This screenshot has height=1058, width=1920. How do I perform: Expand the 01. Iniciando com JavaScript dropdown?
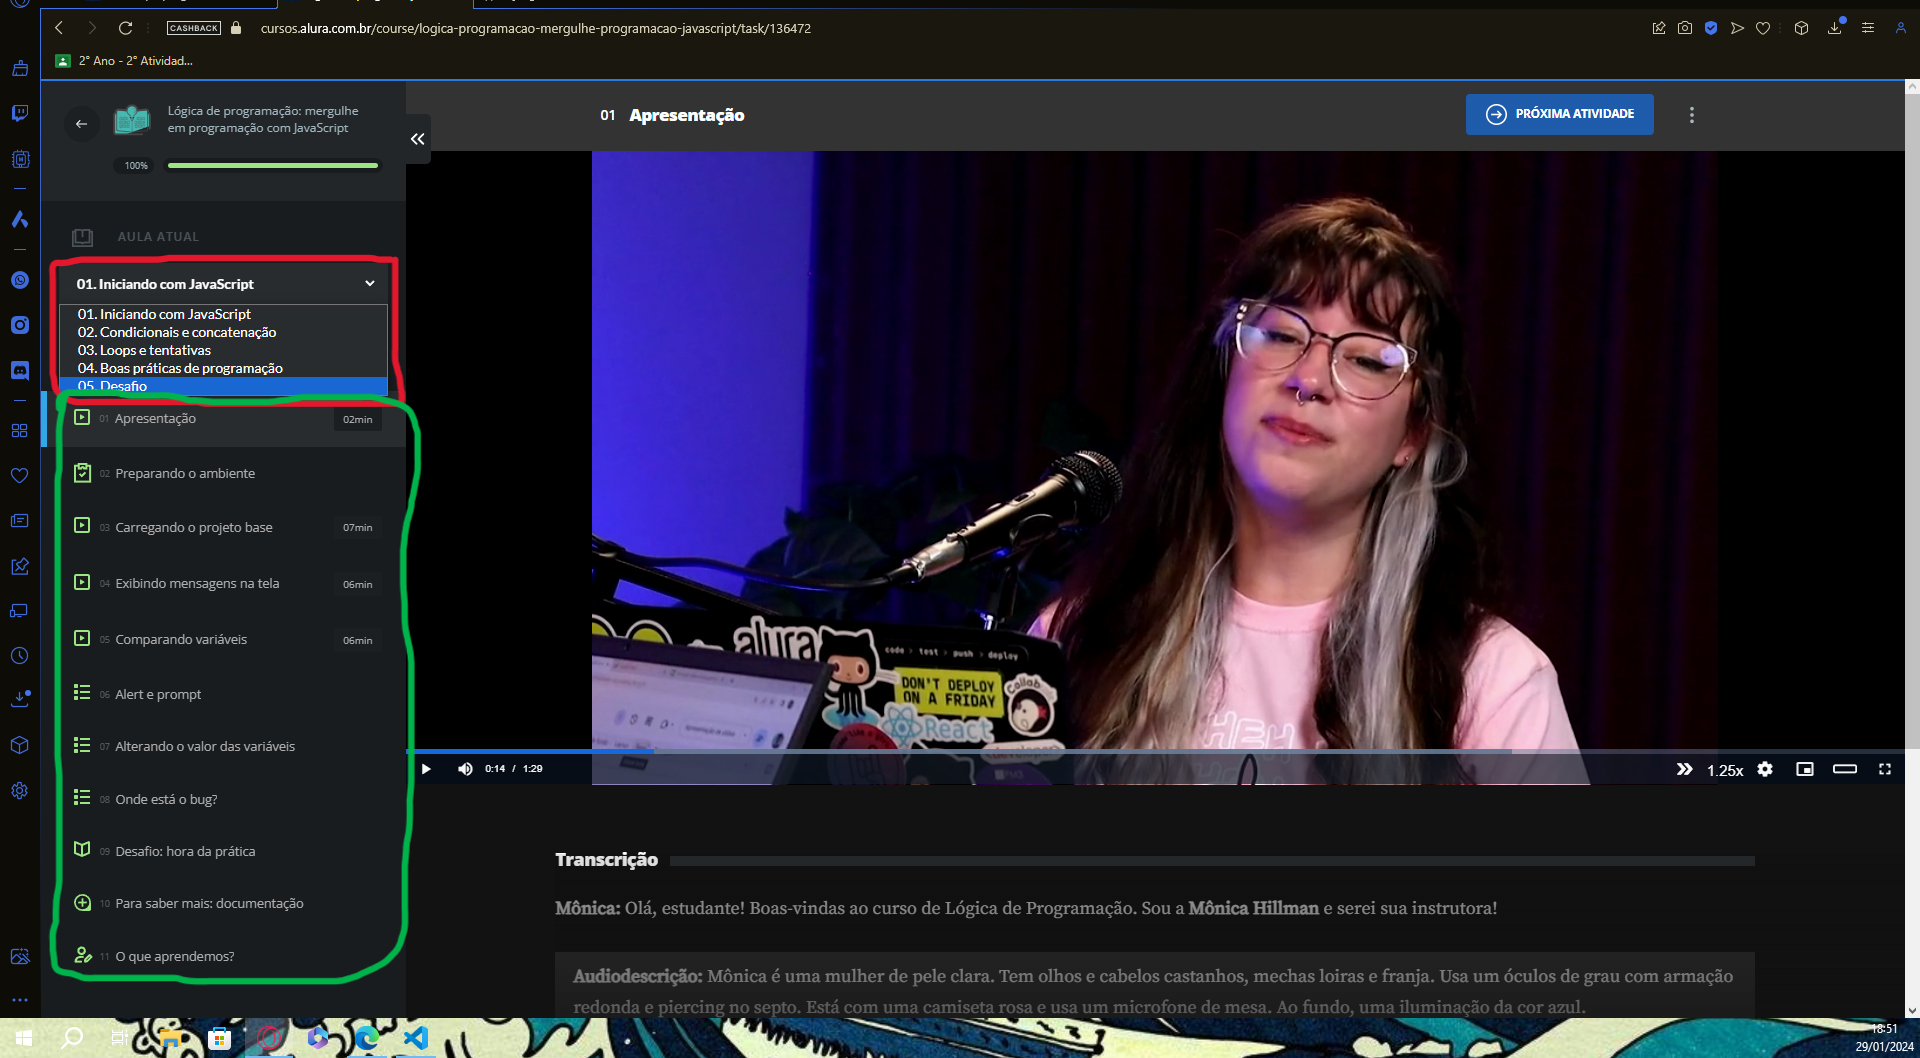tap(224, 284)
